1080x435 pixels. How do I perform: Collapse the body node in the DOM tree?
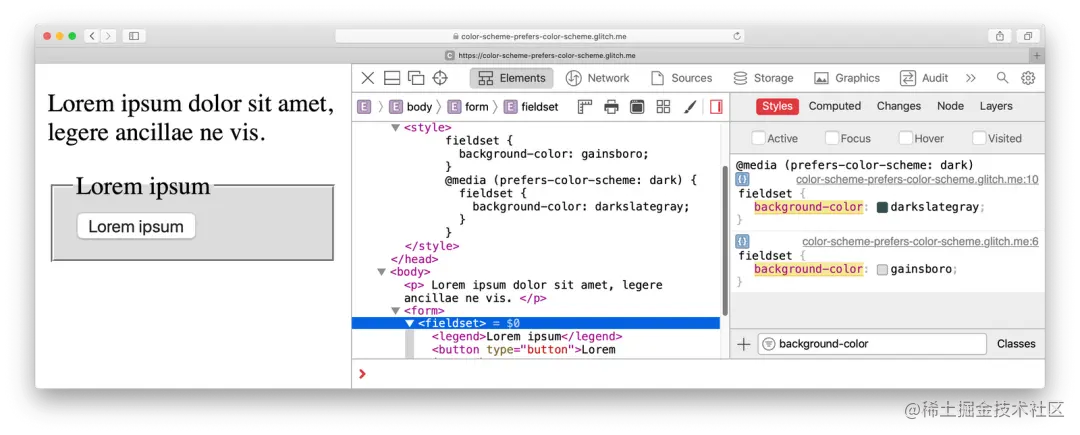[382, 272]
